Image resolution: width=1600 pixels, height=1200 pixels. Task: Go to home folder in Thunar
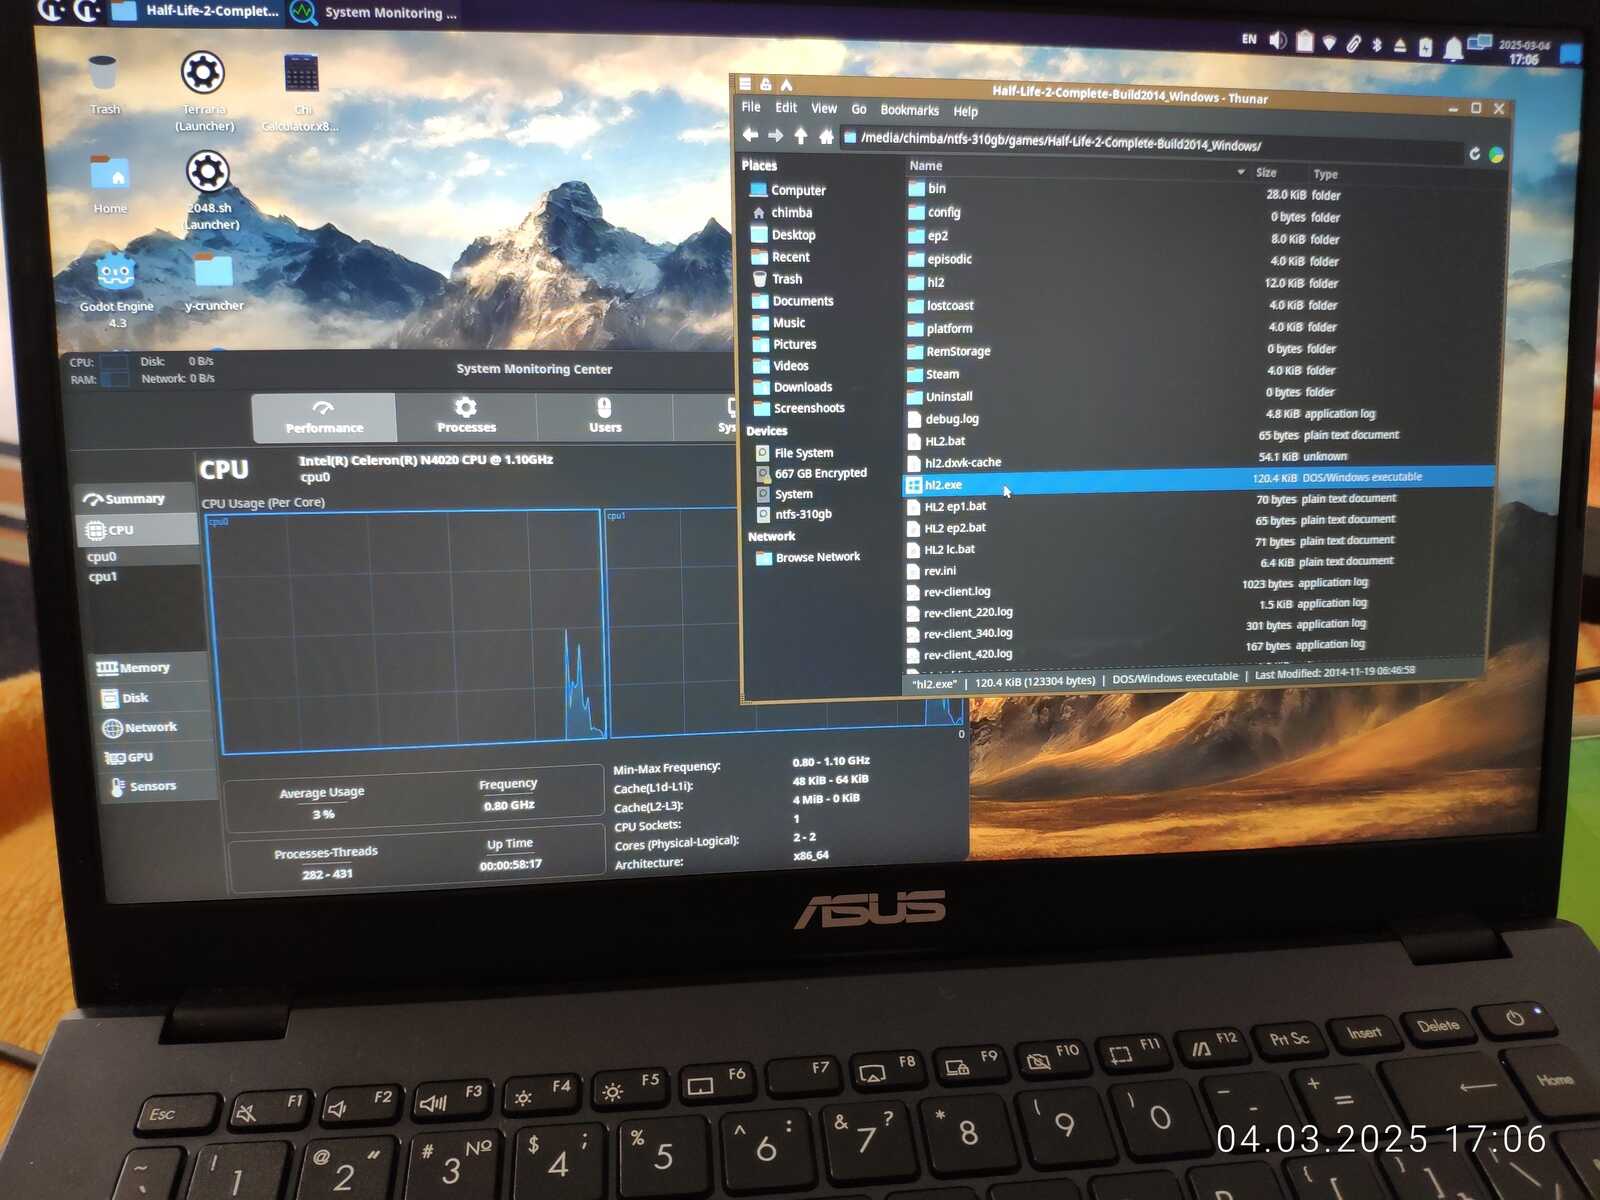826,136
